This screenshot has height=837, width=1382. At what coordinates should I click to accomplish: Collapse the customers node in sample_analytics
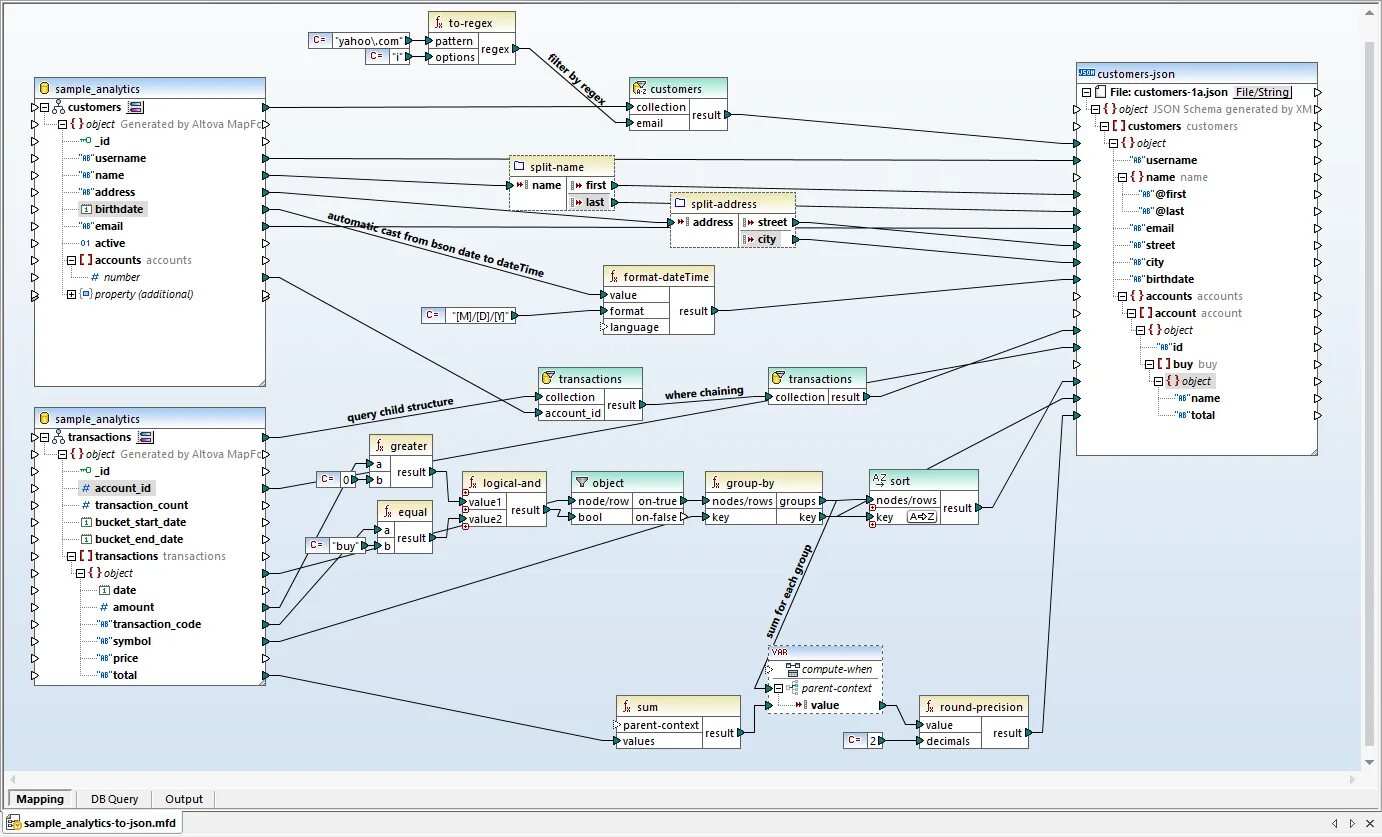[x=44, y=106]
